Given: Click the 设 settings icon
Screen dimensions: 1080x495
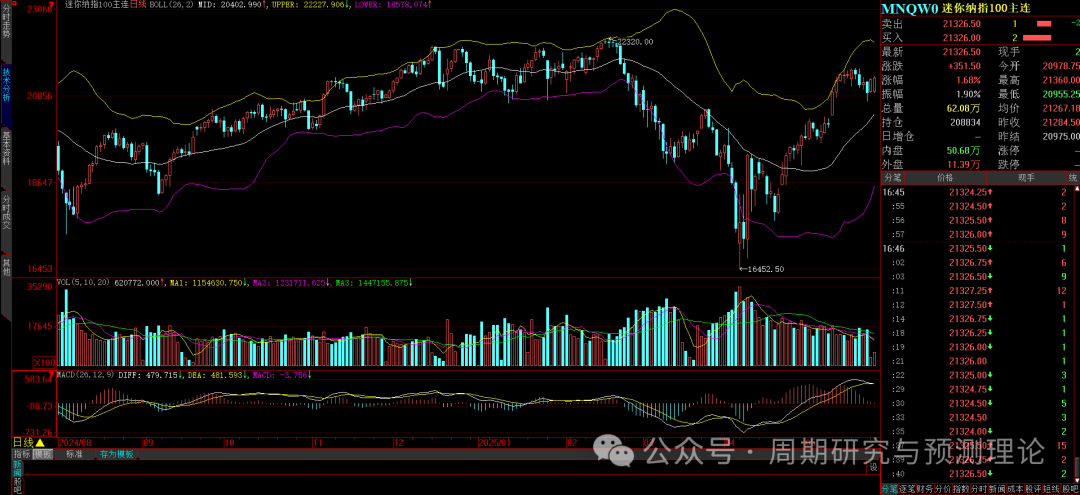Looking at the screenshot, I should point(872,467).
